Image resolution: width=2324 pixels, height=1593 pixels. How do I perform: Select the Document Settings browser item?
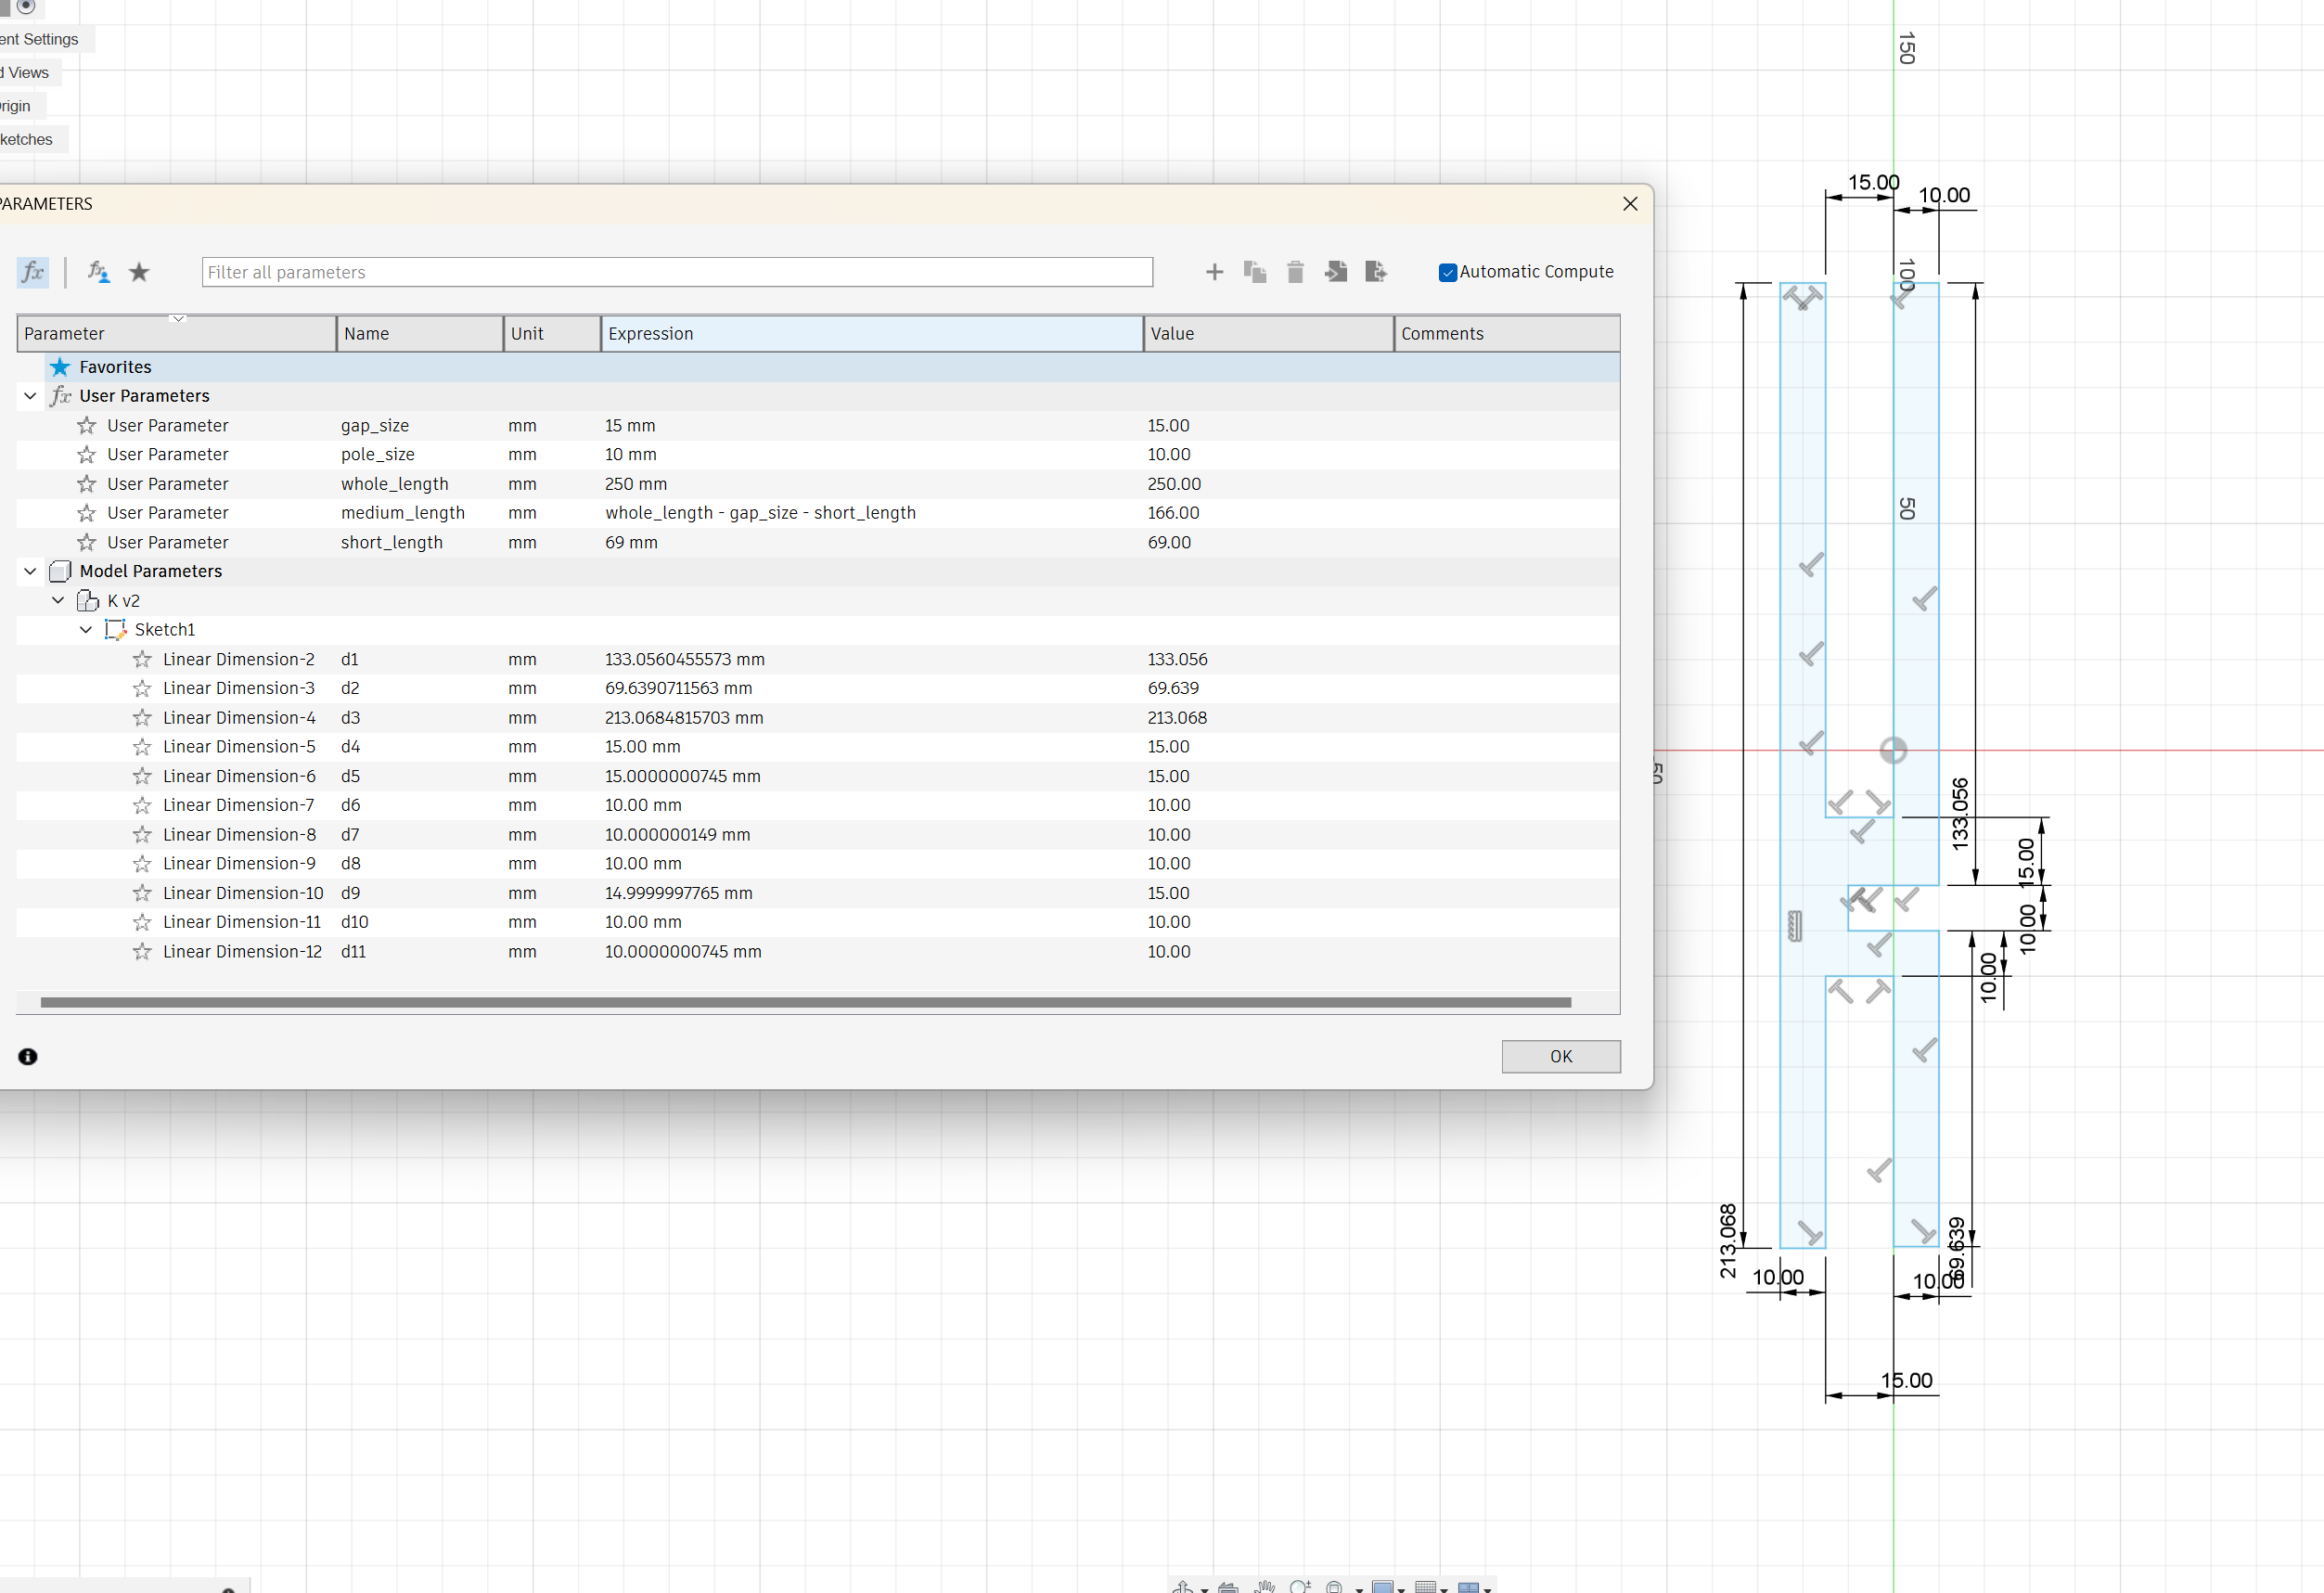(40, 39)
